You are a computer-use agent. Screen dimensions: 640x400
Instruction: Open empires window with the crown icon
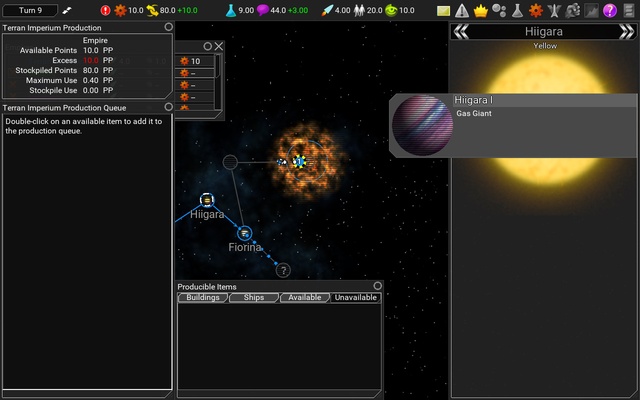pyautogui.click(x=480, y=11)
